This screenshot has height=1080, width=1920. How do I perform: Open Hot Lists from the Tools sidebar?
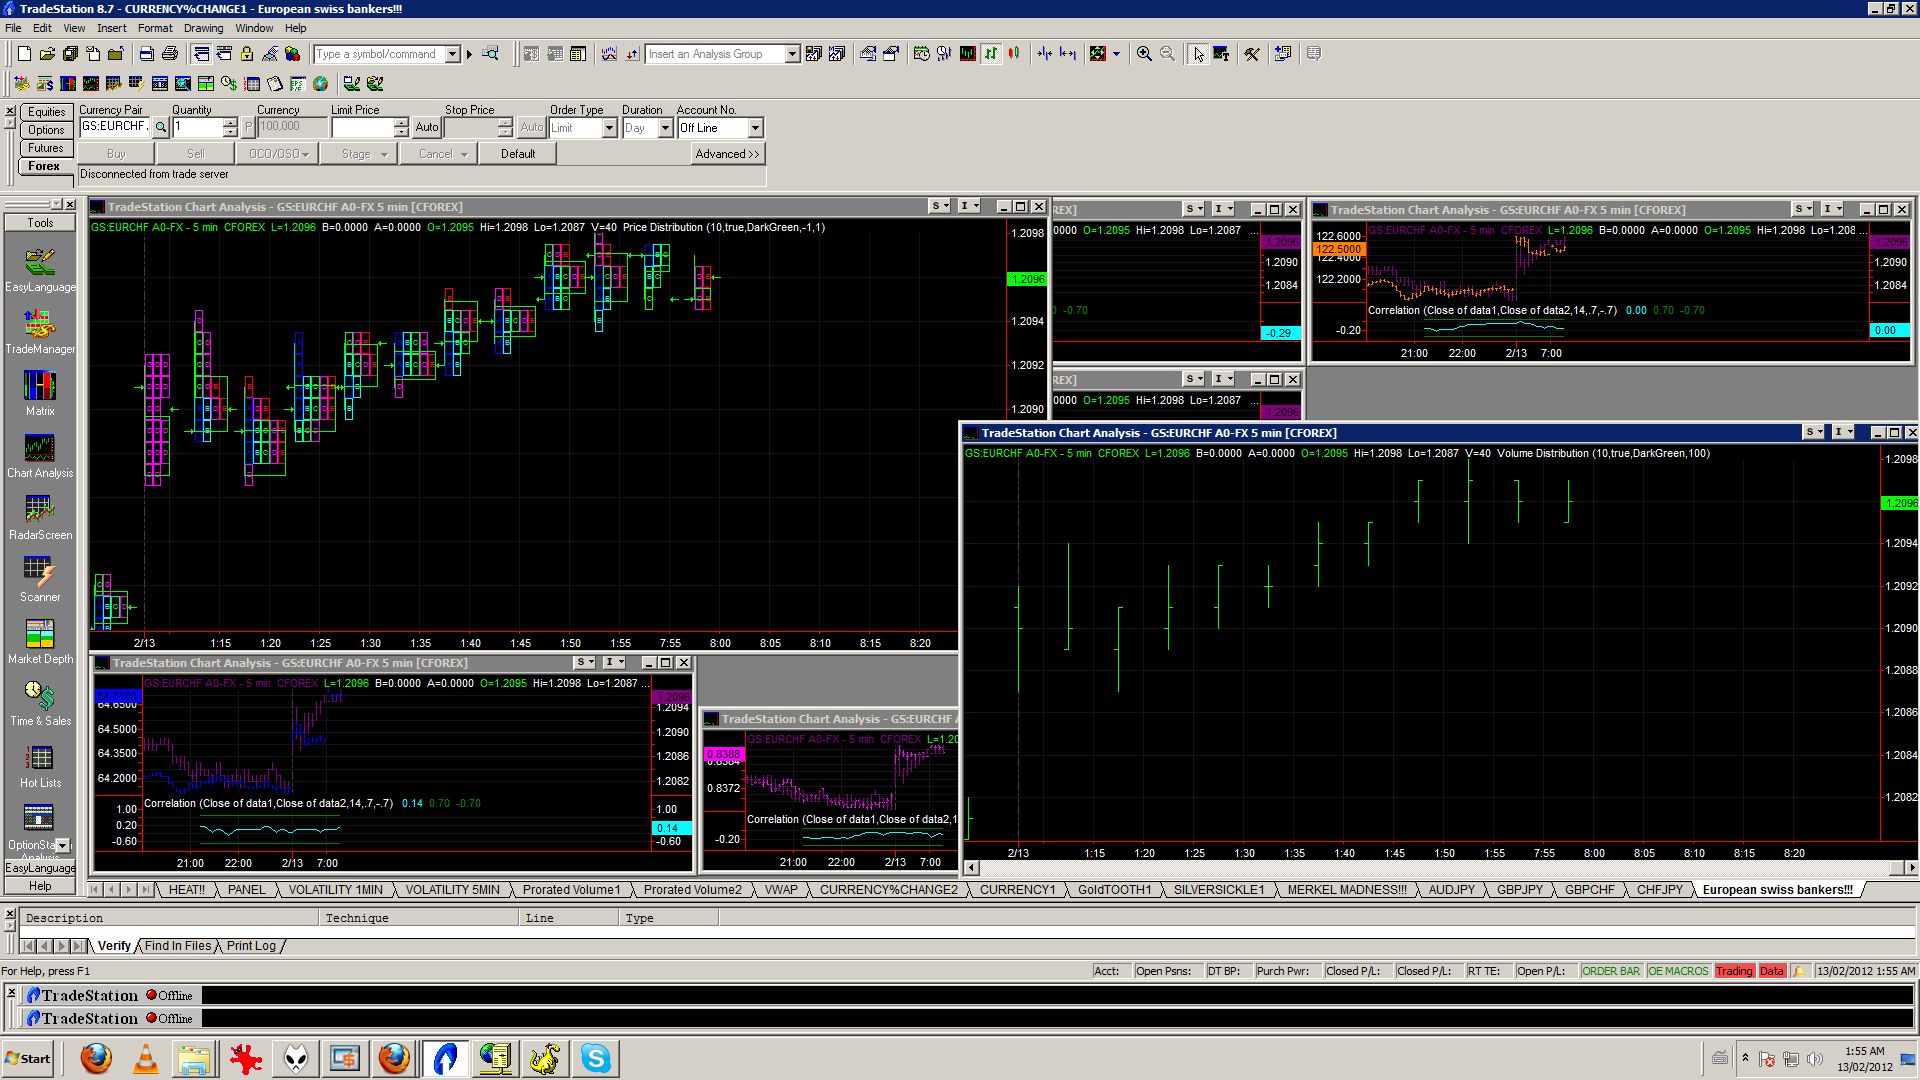pos(40,766)
